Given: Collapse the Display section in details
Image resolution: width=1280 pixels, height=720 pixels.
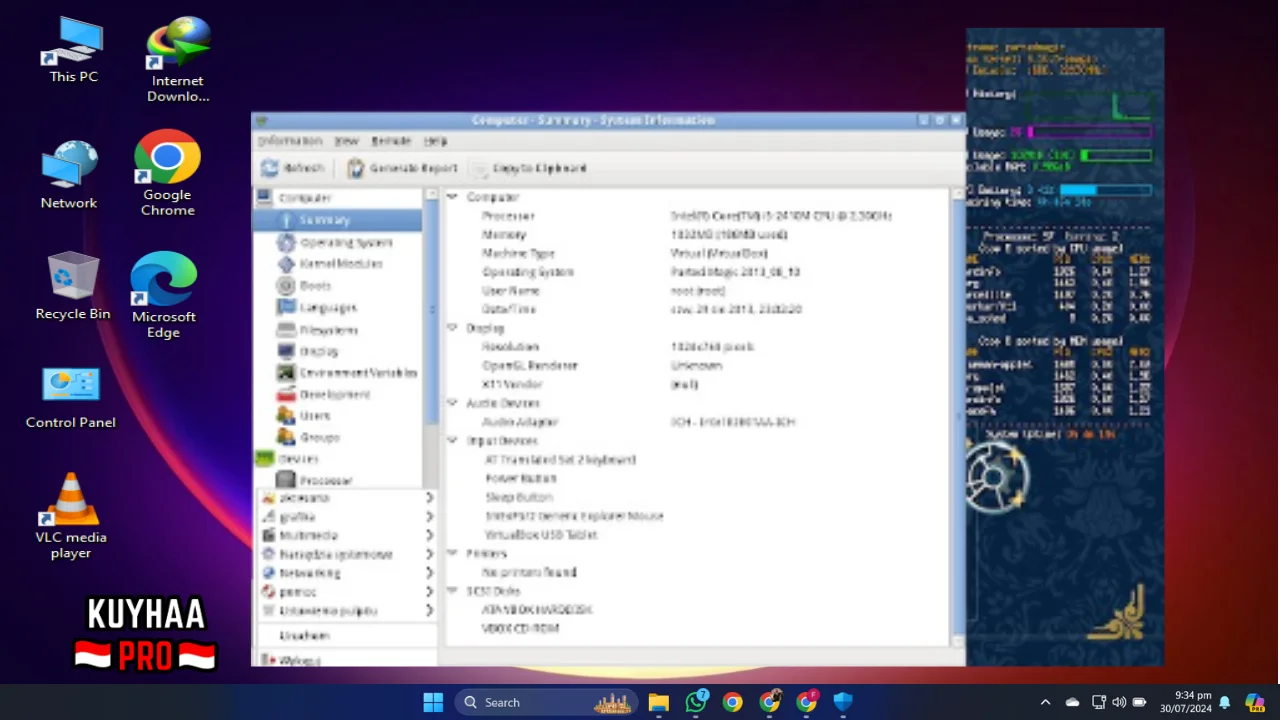Looking at the screenshot, I should click(x=452, y=328).
